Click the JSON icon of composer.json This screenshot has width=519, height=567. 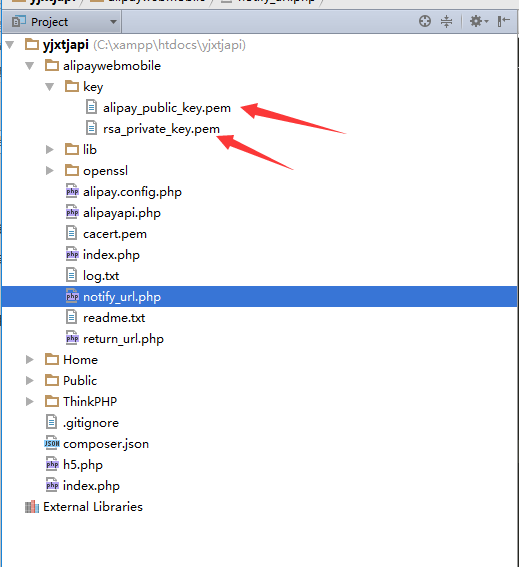52,443
